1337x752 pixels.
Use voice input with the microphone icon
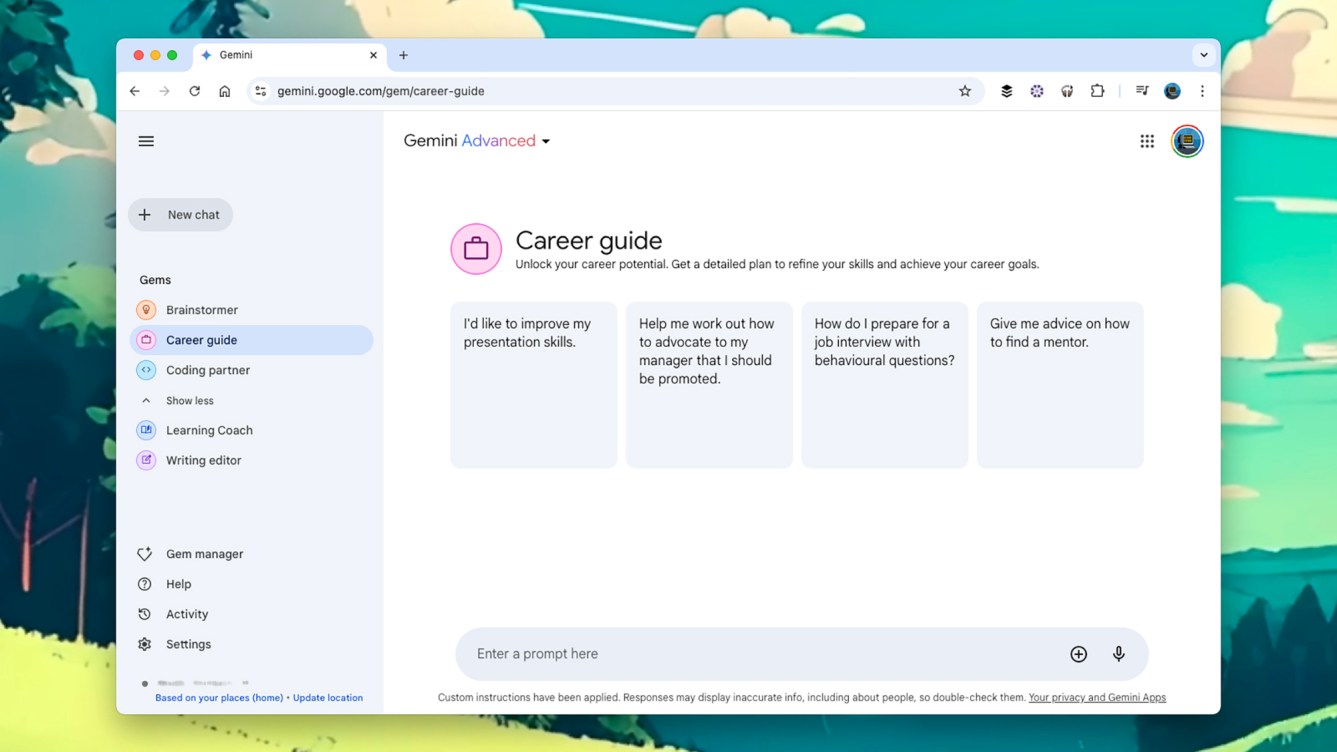click(1119, 653)
